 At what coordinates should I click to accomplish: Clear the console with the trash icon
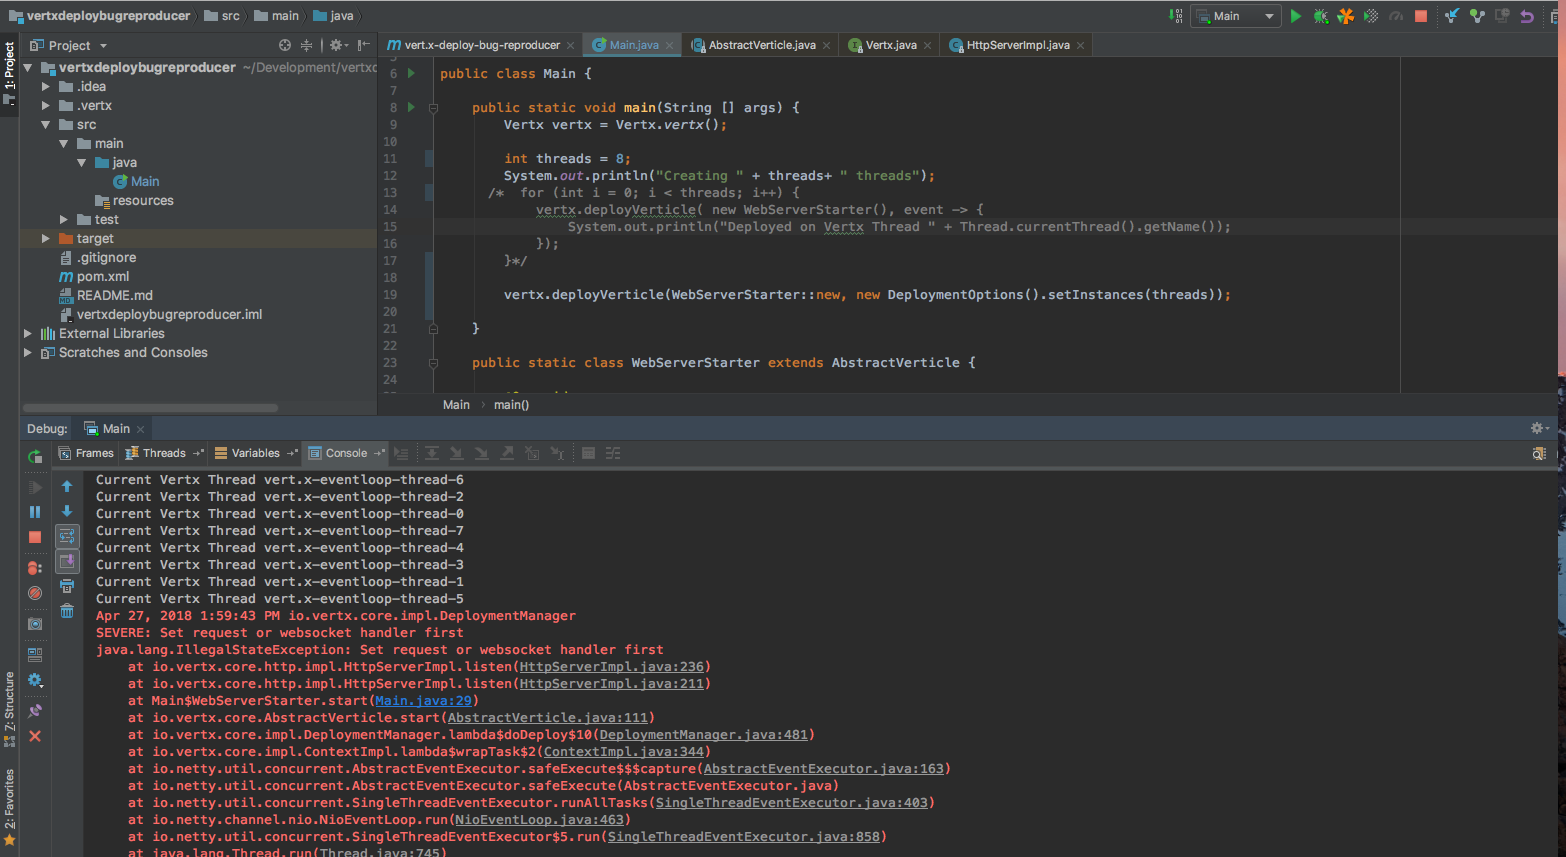(67, 611)
